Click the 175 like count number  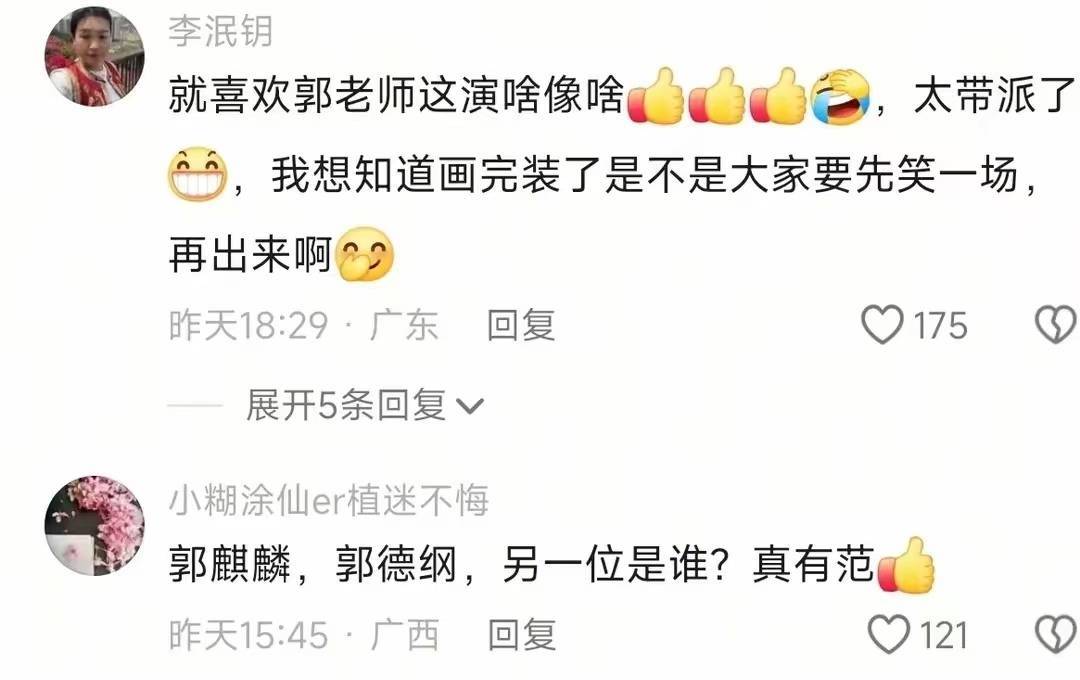(x=940, y=326)
